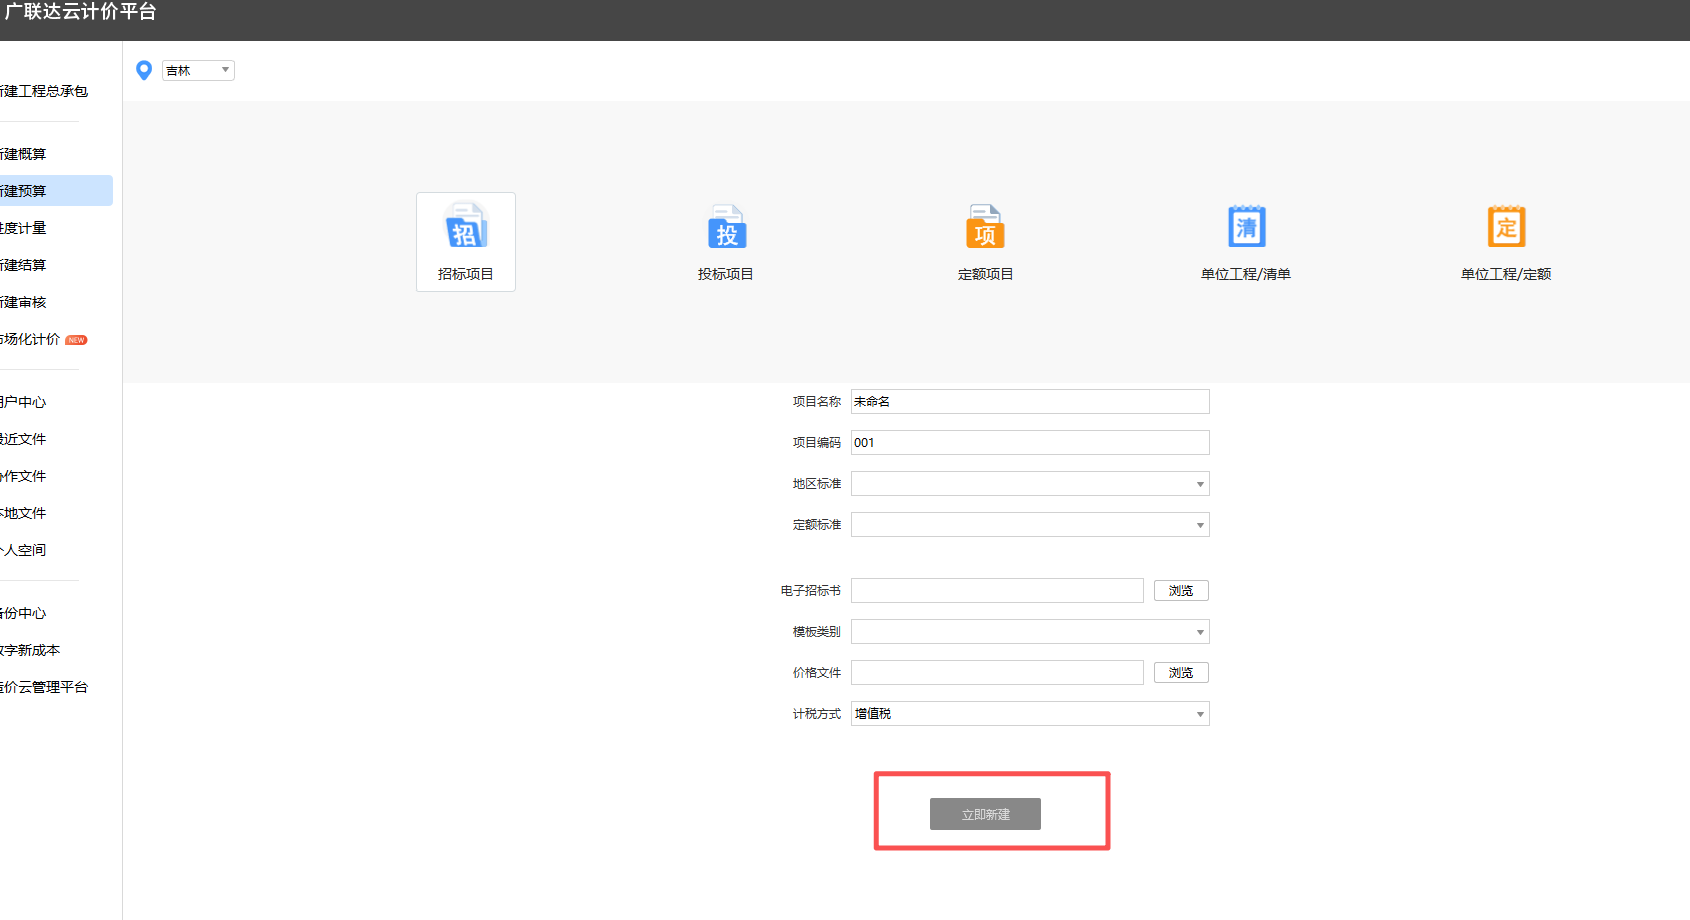Click the 立即新建 button
Screen dimensions: 1690x920
(985, 813)
